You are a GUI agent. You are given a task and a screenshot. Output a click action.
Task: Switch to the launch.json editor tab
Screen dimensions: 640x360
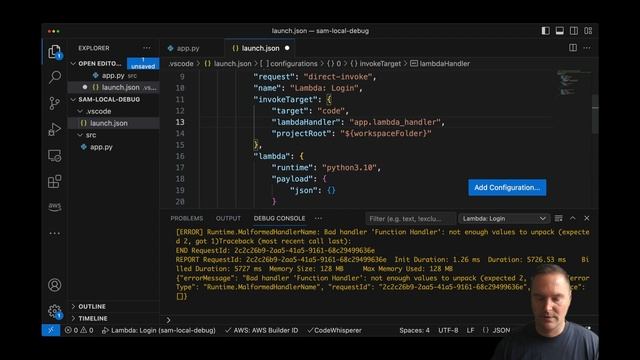260,48
